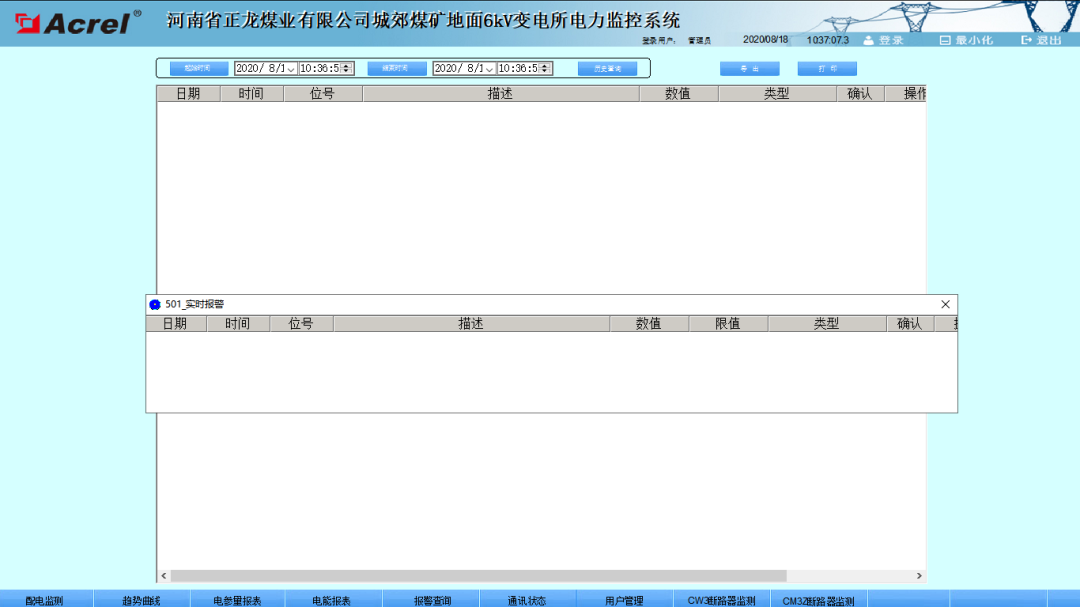The height and width of the screenshot is (607, 1080).
Task: Click the 结束时间 button
Action: [x=397, y=68]
